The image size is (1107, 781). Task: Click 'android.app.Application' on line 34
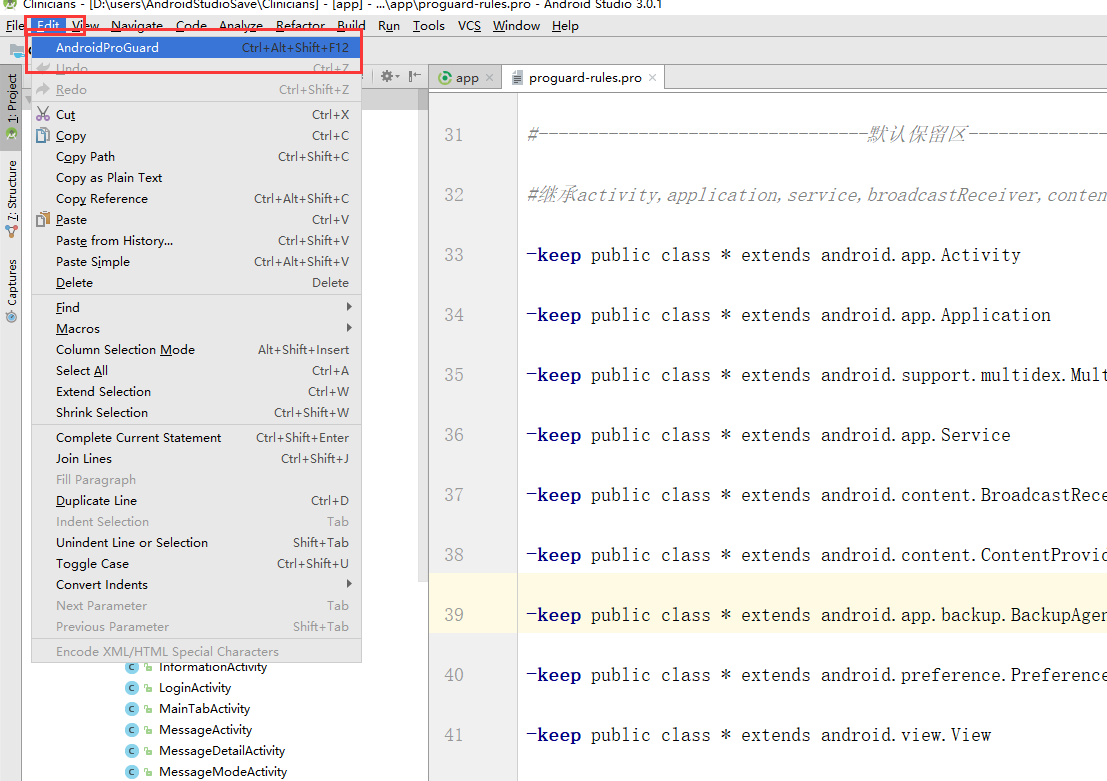[x=935, y=315]
